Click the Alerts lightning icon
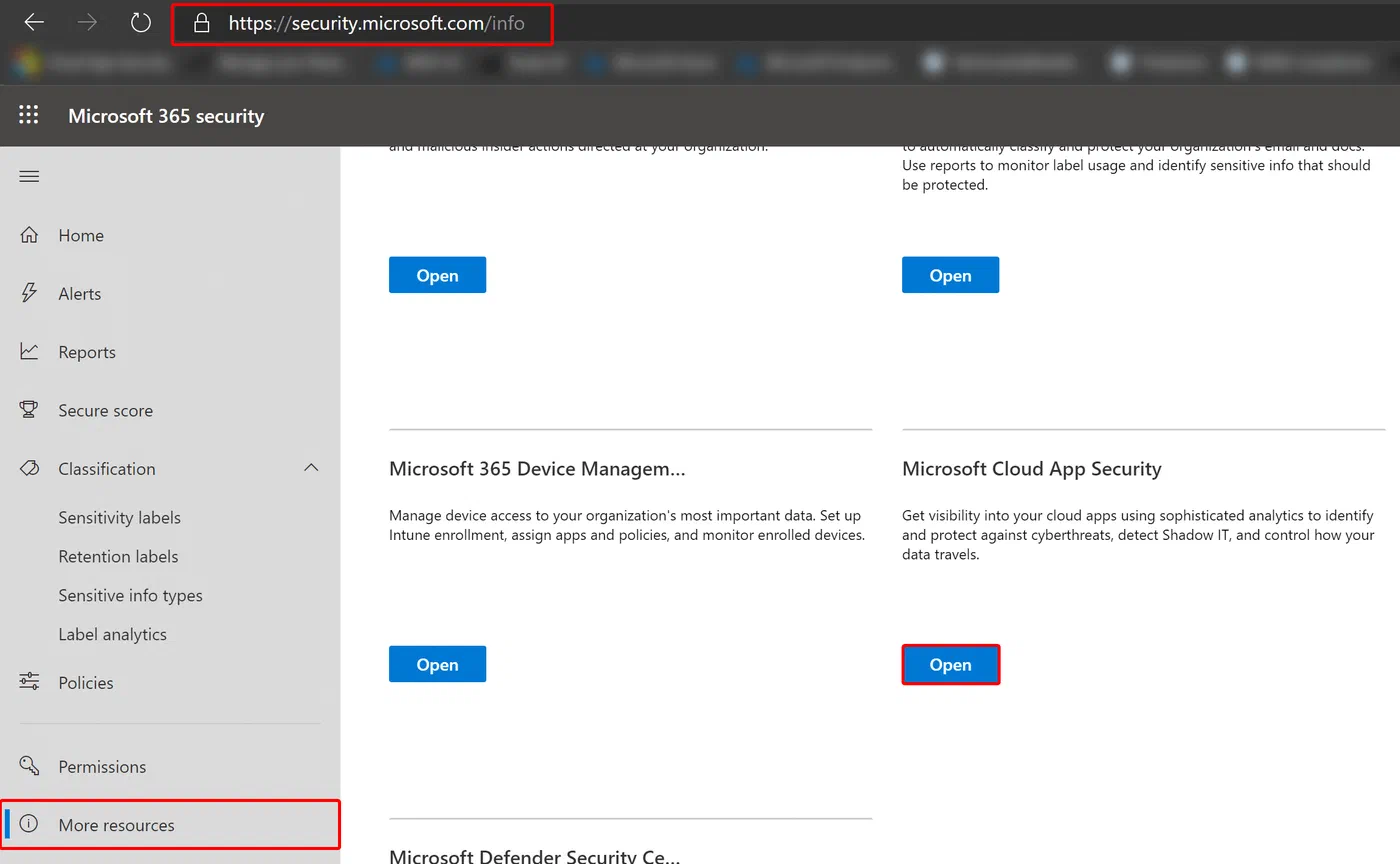Image resolution: width=1400 pixels, height=864 pixels. (29, 293)
